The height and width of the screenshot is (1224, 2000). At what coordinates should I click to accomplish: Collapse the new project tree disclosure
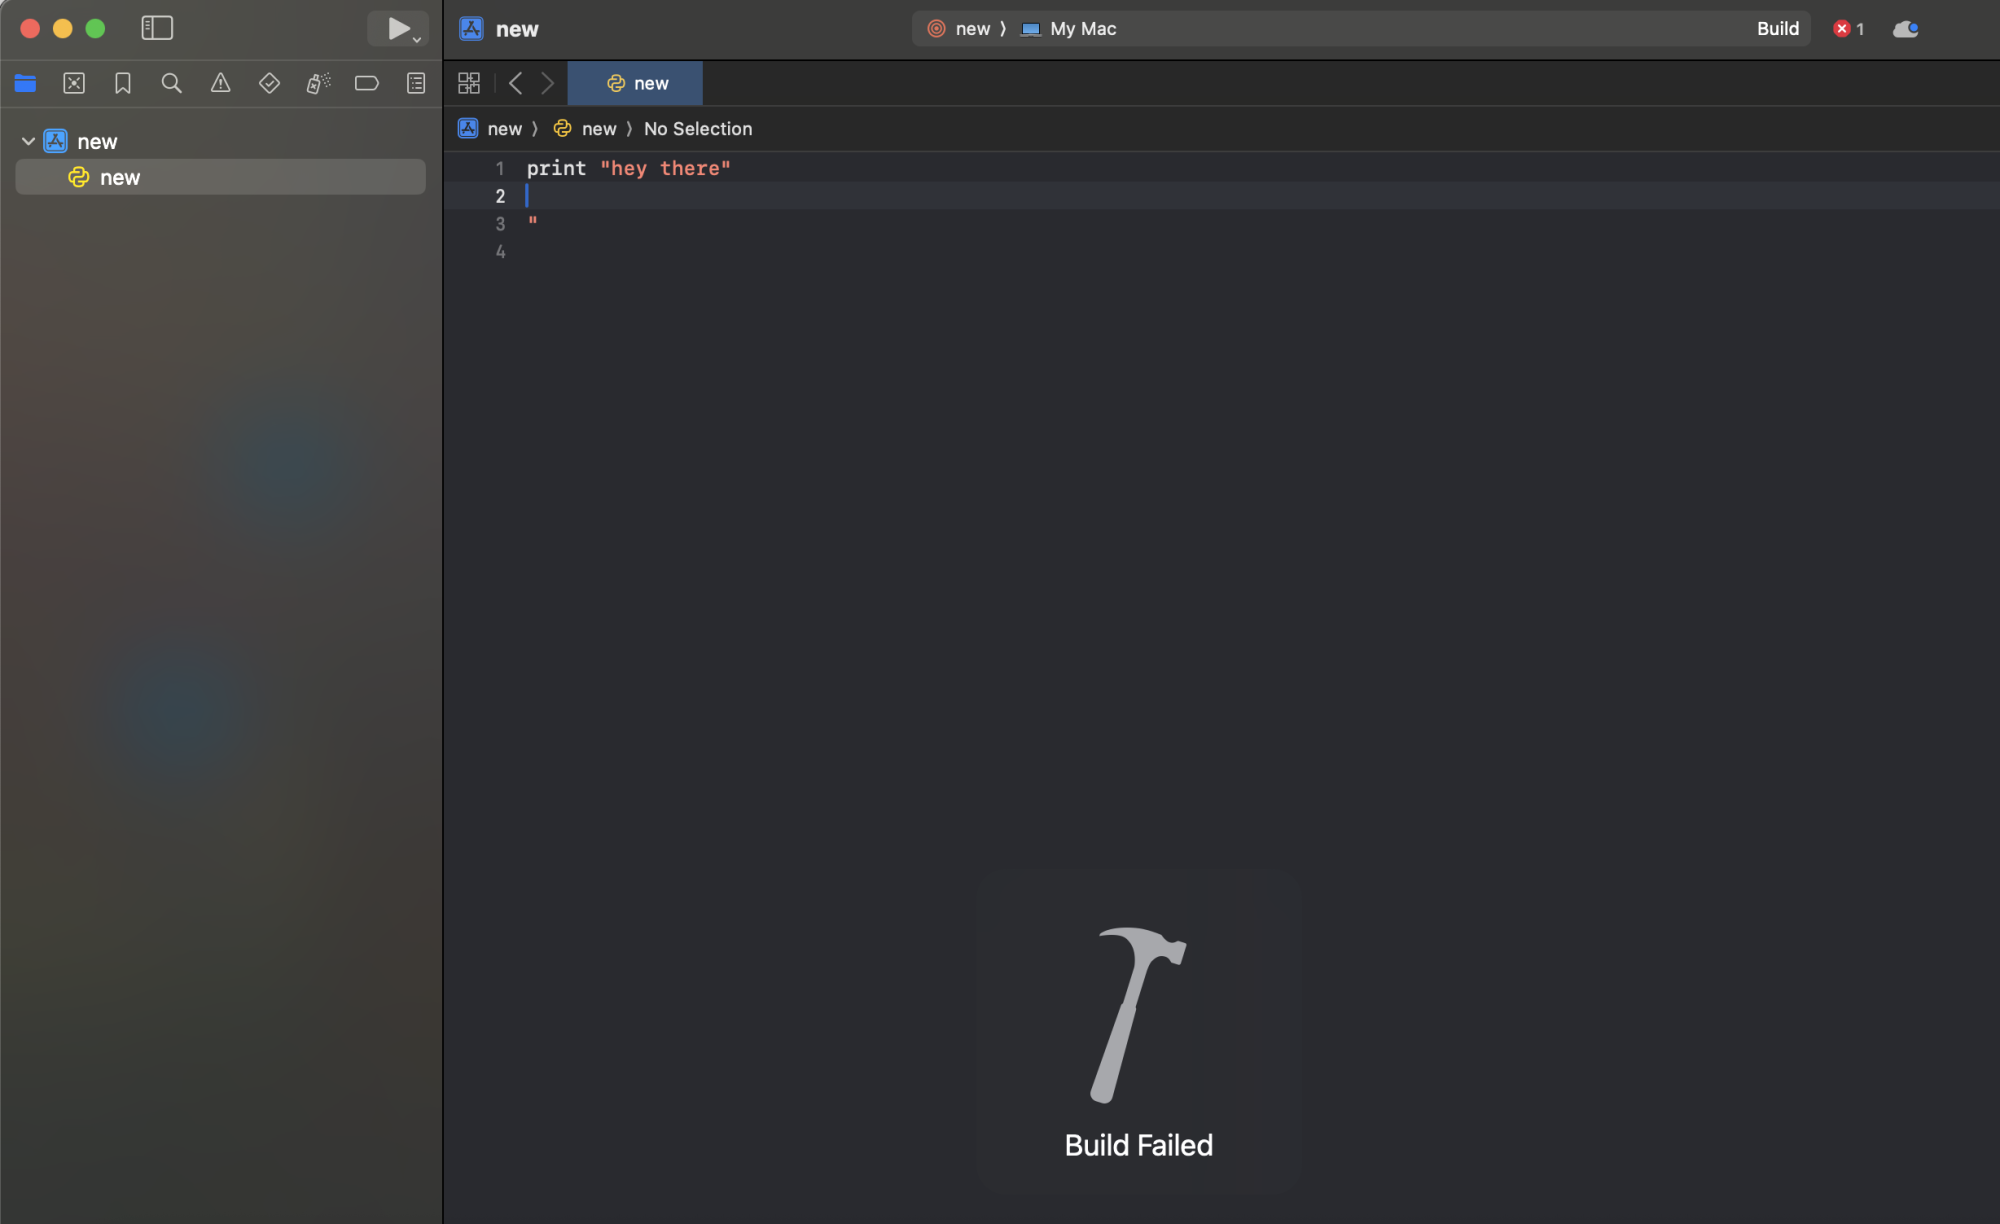(28, 141)
